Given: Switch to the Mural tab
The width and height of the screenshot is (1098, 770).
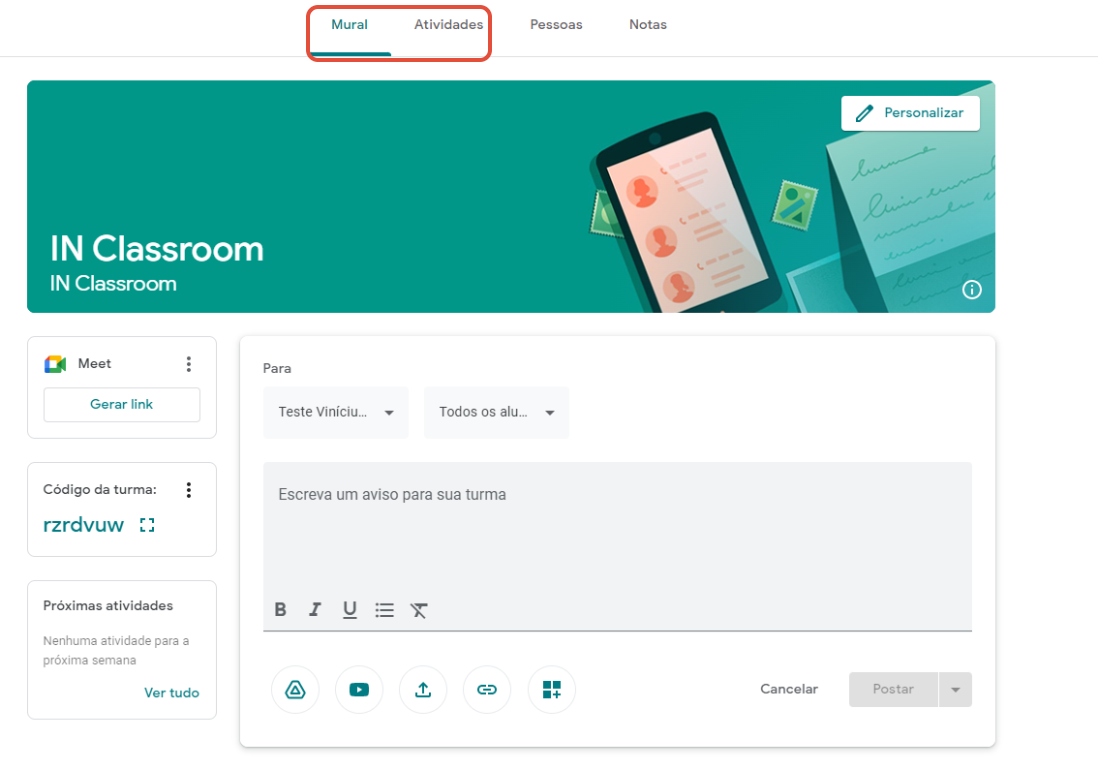Looking at the screenshot, I should click(349, 24).
